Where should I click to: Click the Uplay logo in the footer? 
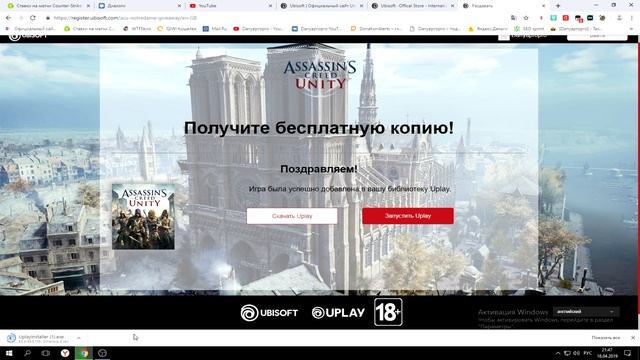click(338, 313)
